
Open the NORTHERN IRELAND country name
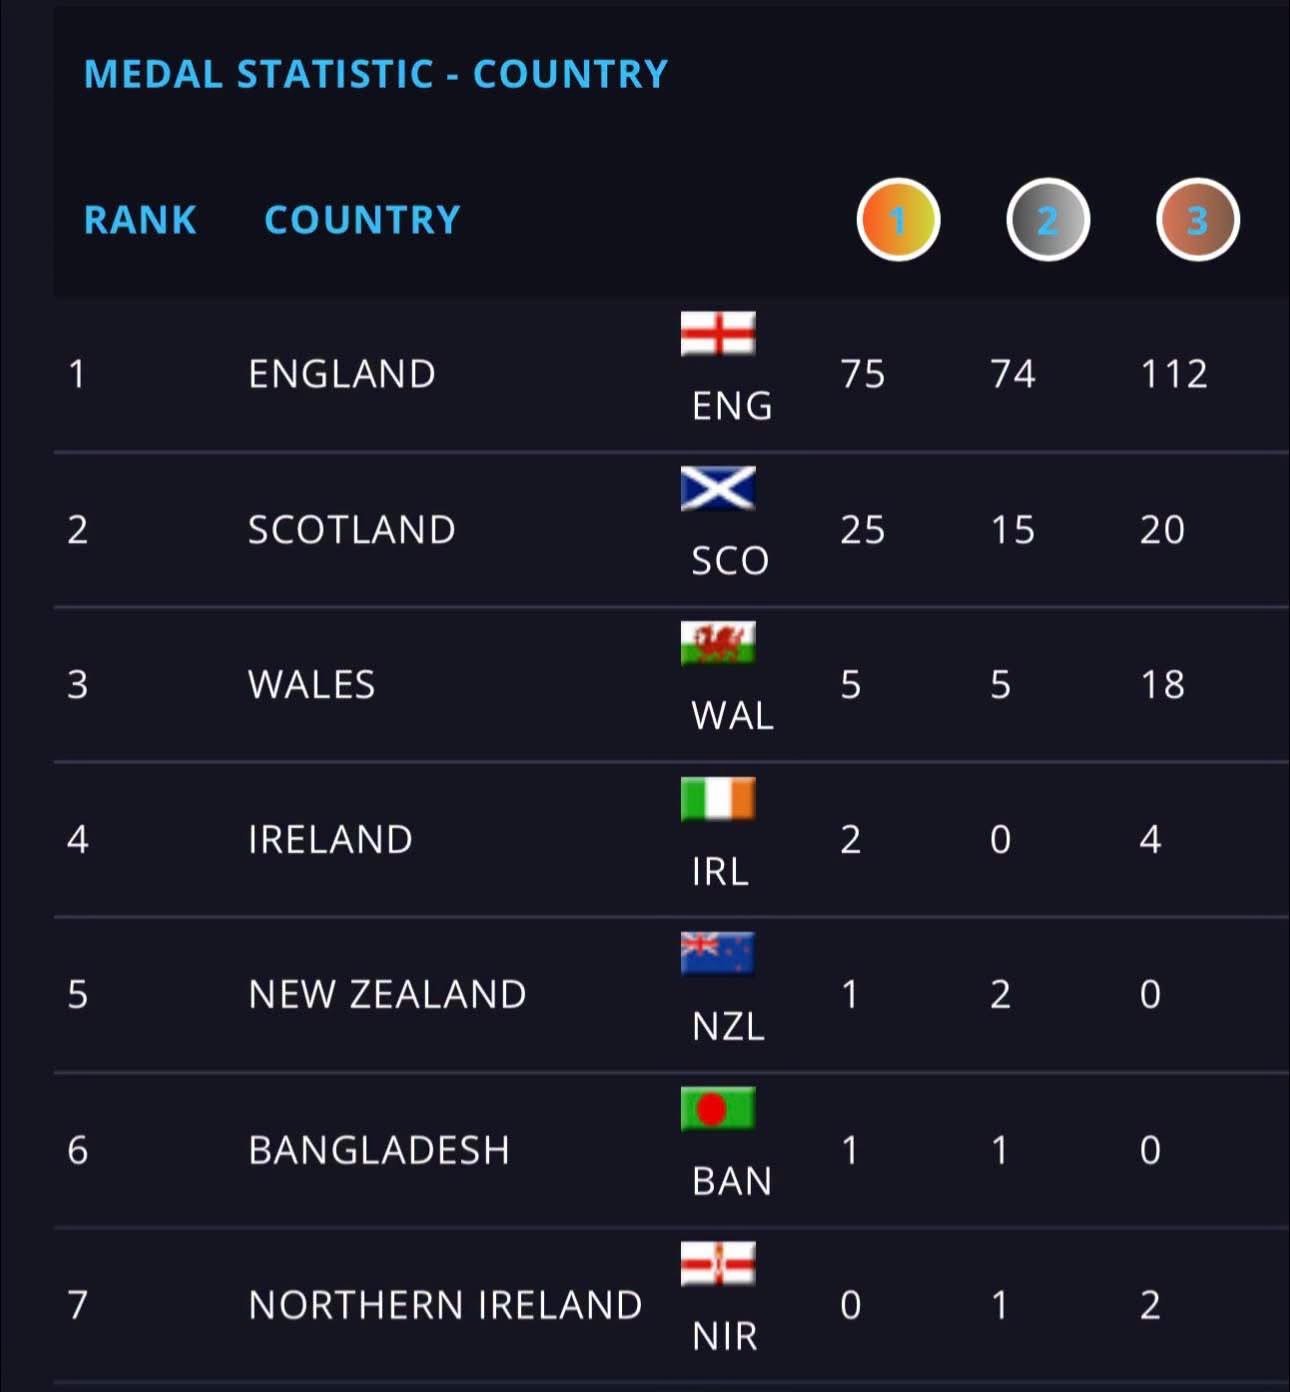coord(445,1305)
